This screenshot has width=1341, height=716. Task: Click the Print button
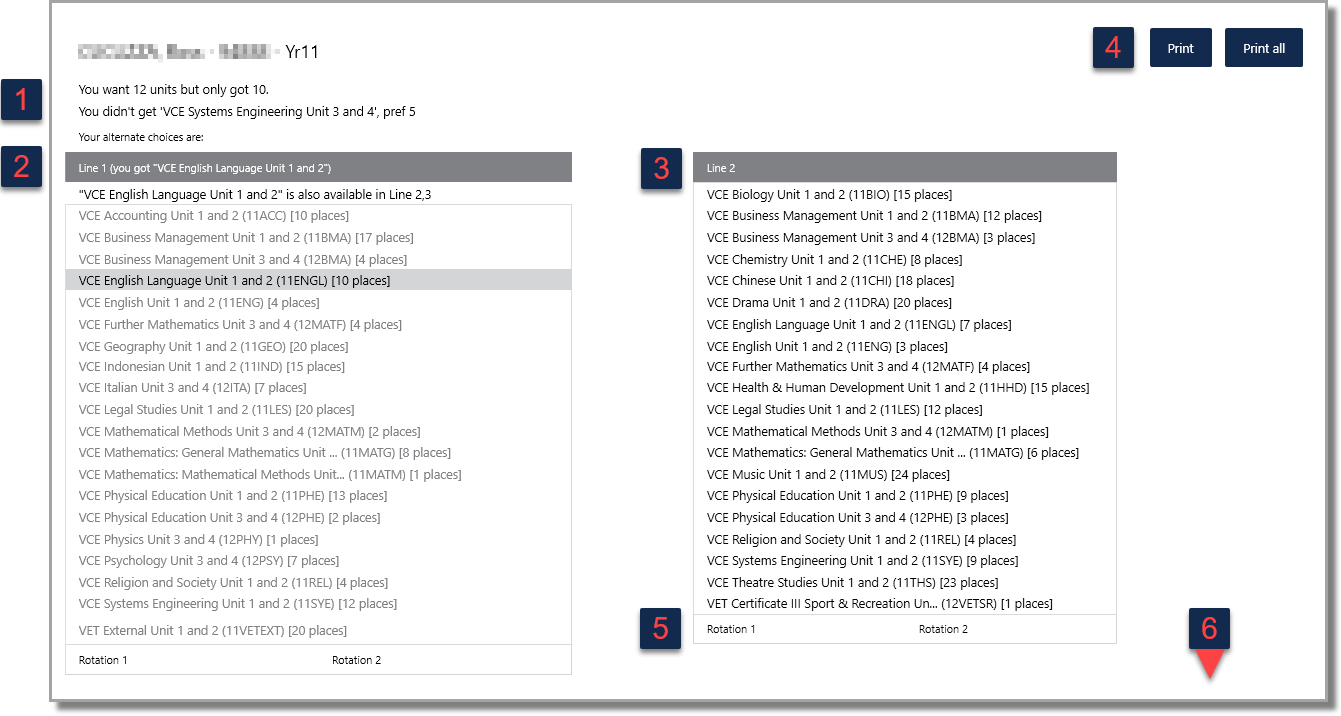(1181, 48)
